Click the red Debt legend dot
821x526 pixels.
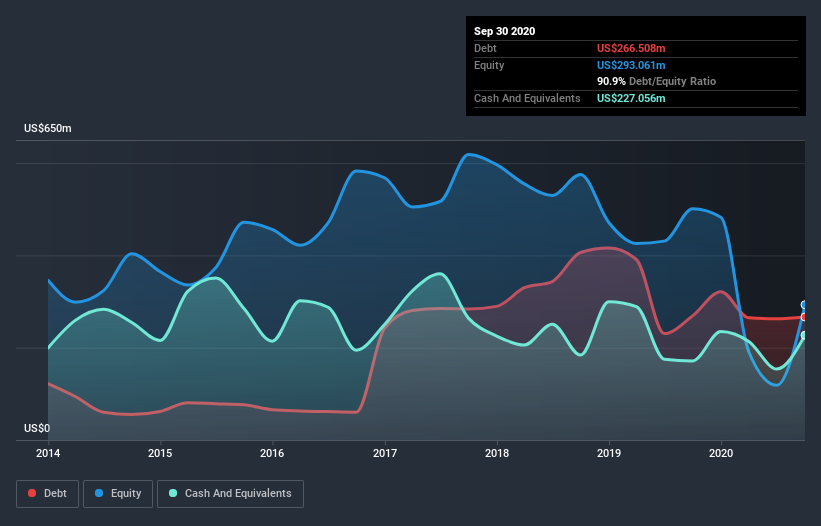[32, 493]
